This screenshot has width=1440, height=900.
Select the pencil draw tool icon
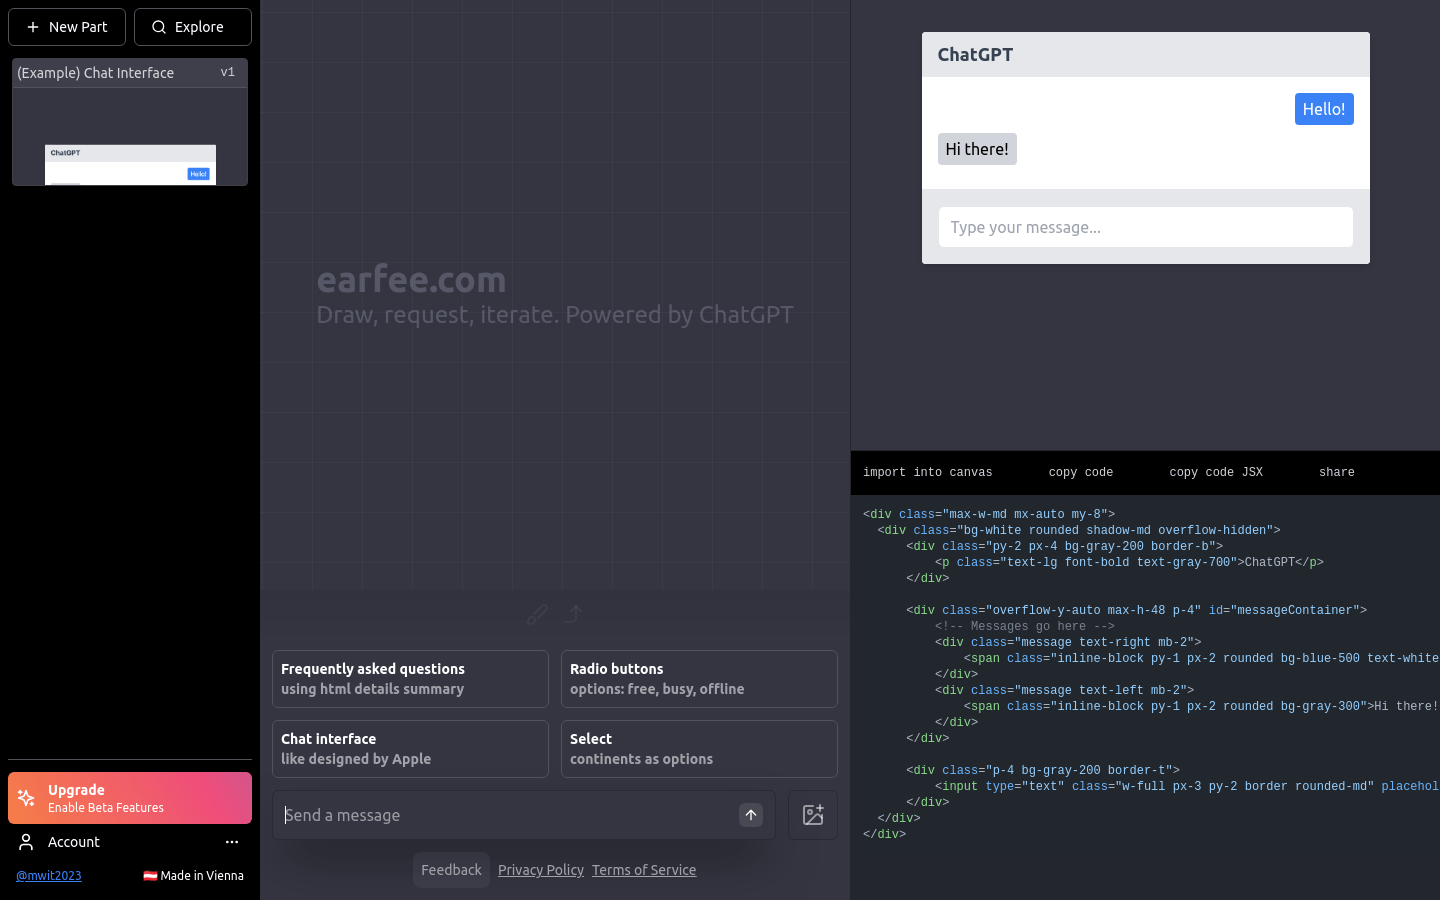(x=537, y=614)
